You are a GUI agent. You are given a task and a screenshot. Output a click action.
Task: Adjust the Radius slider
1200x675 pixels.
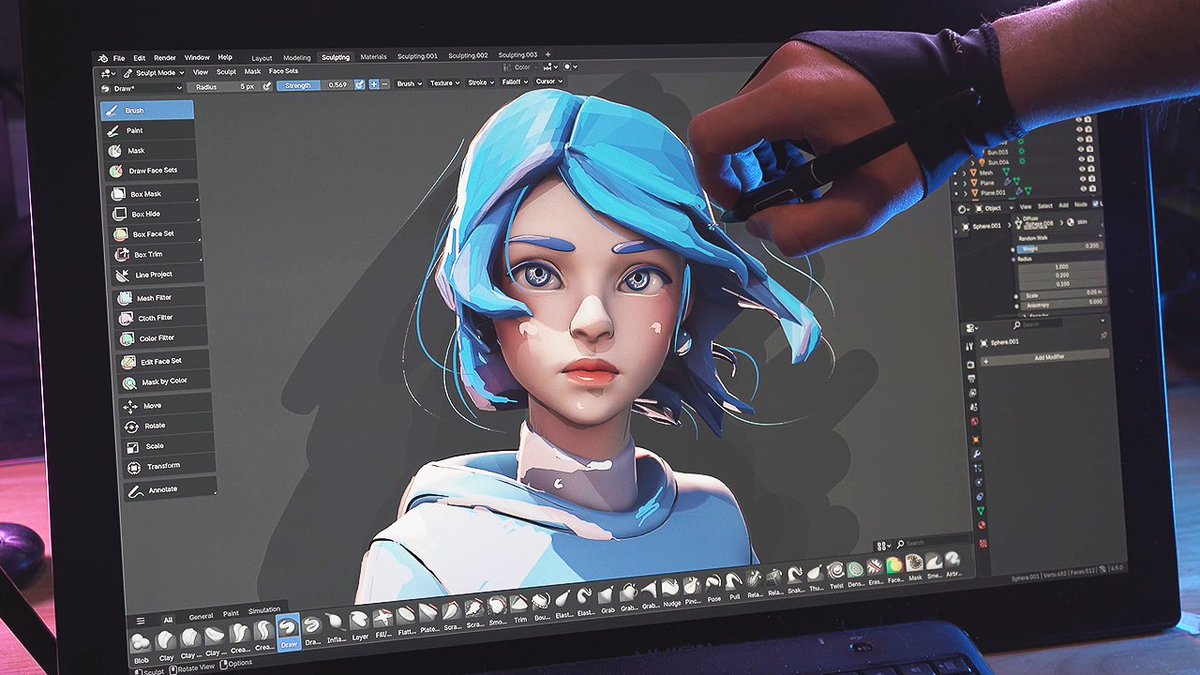pos(222,87)
